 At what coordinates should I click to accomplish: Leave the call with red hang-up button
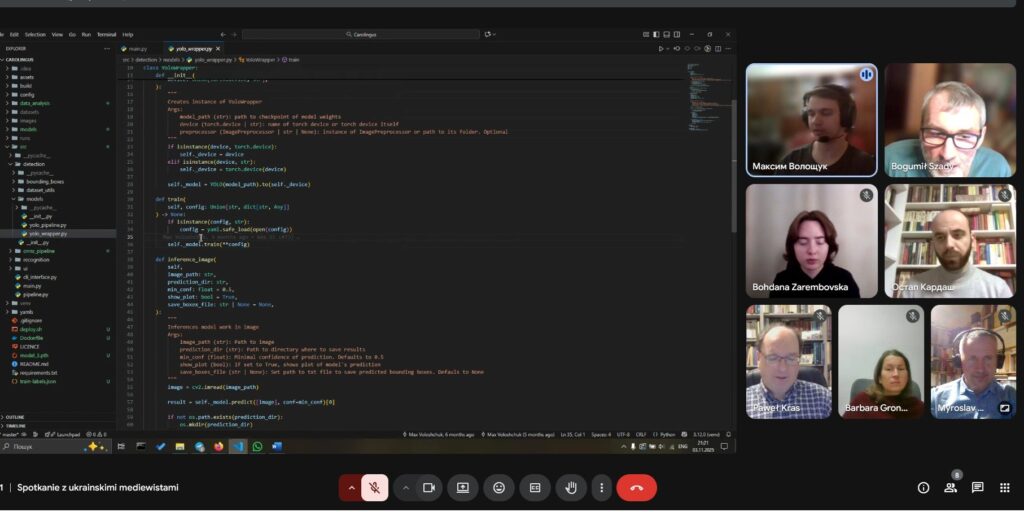point(637,488)
